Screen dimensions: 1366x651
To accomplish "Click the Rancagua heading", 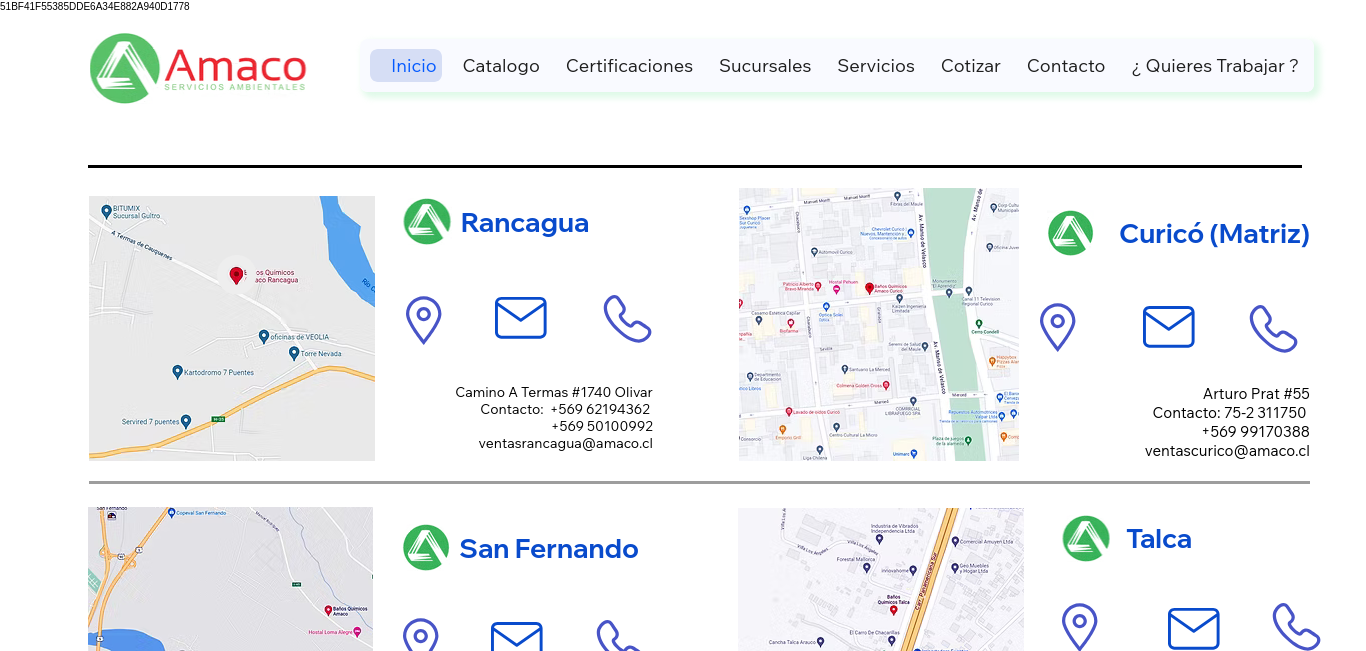I will pyautogui.click(x=525, y=223).
